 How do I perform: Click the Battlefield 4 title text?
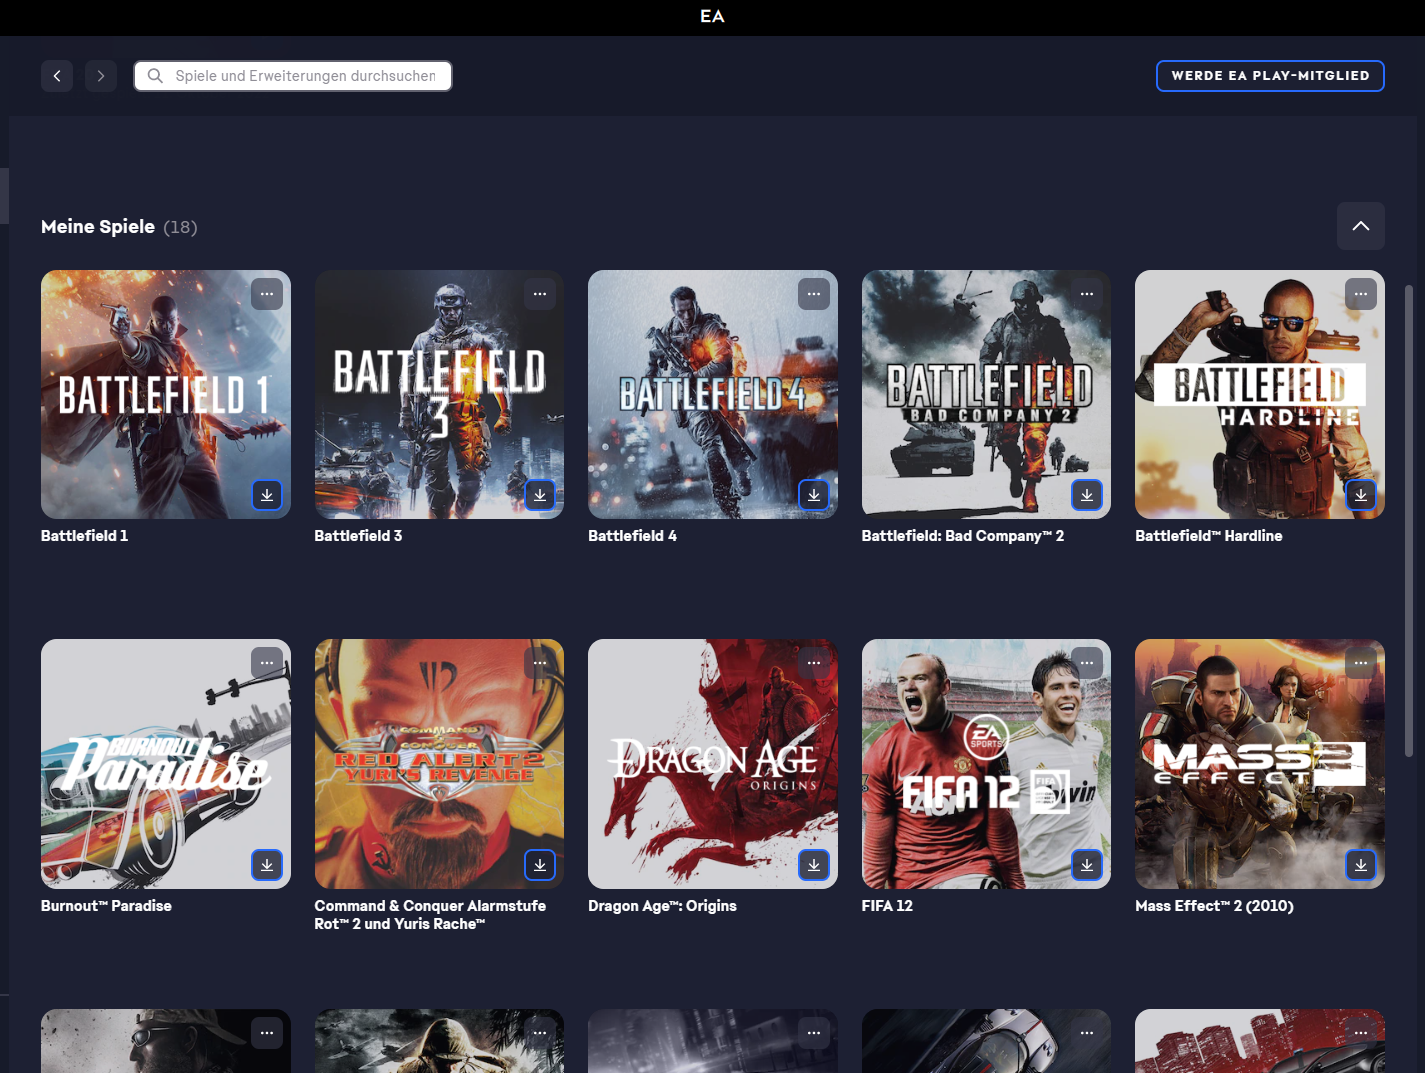pos(632,536)
